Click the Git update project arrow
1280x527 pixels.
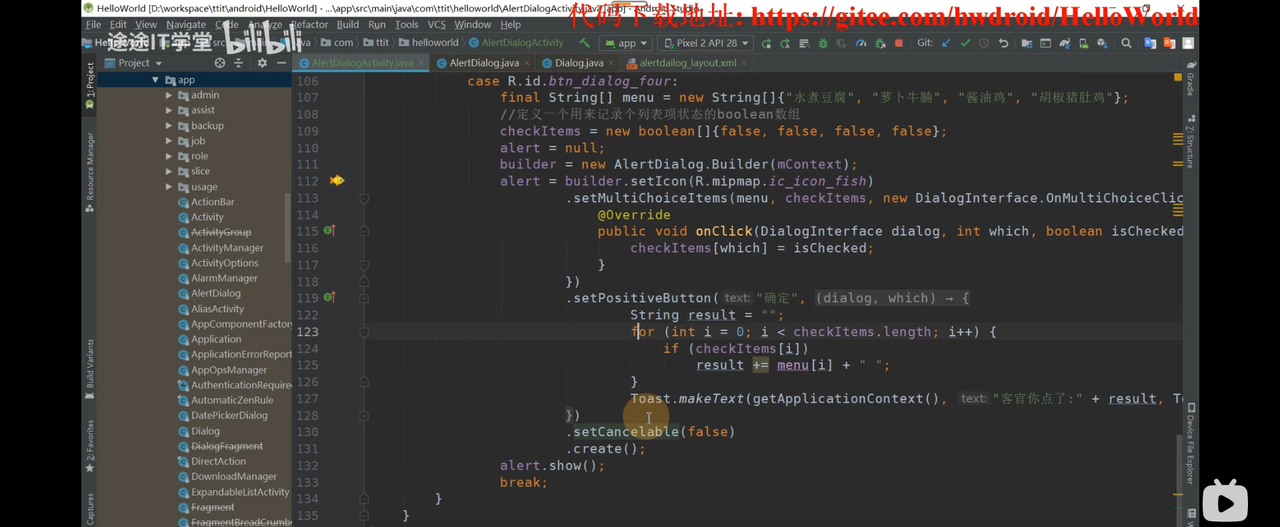point(945,43)
